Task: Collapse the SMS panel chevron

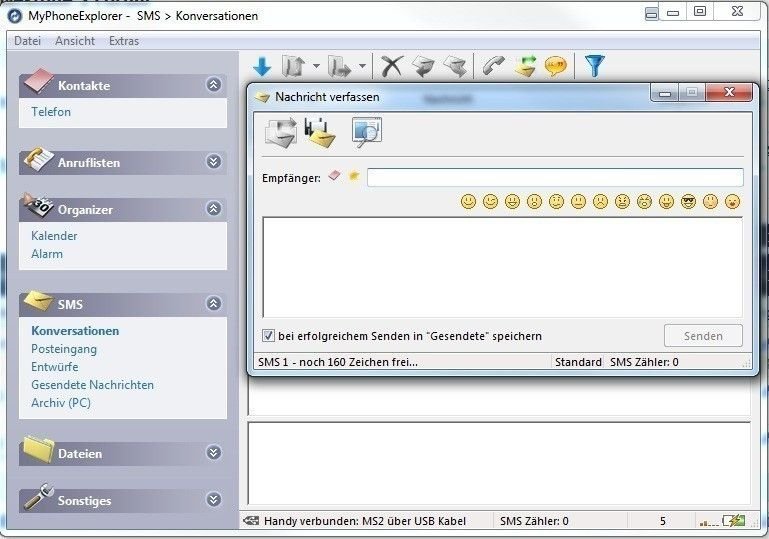Action: 213,303
